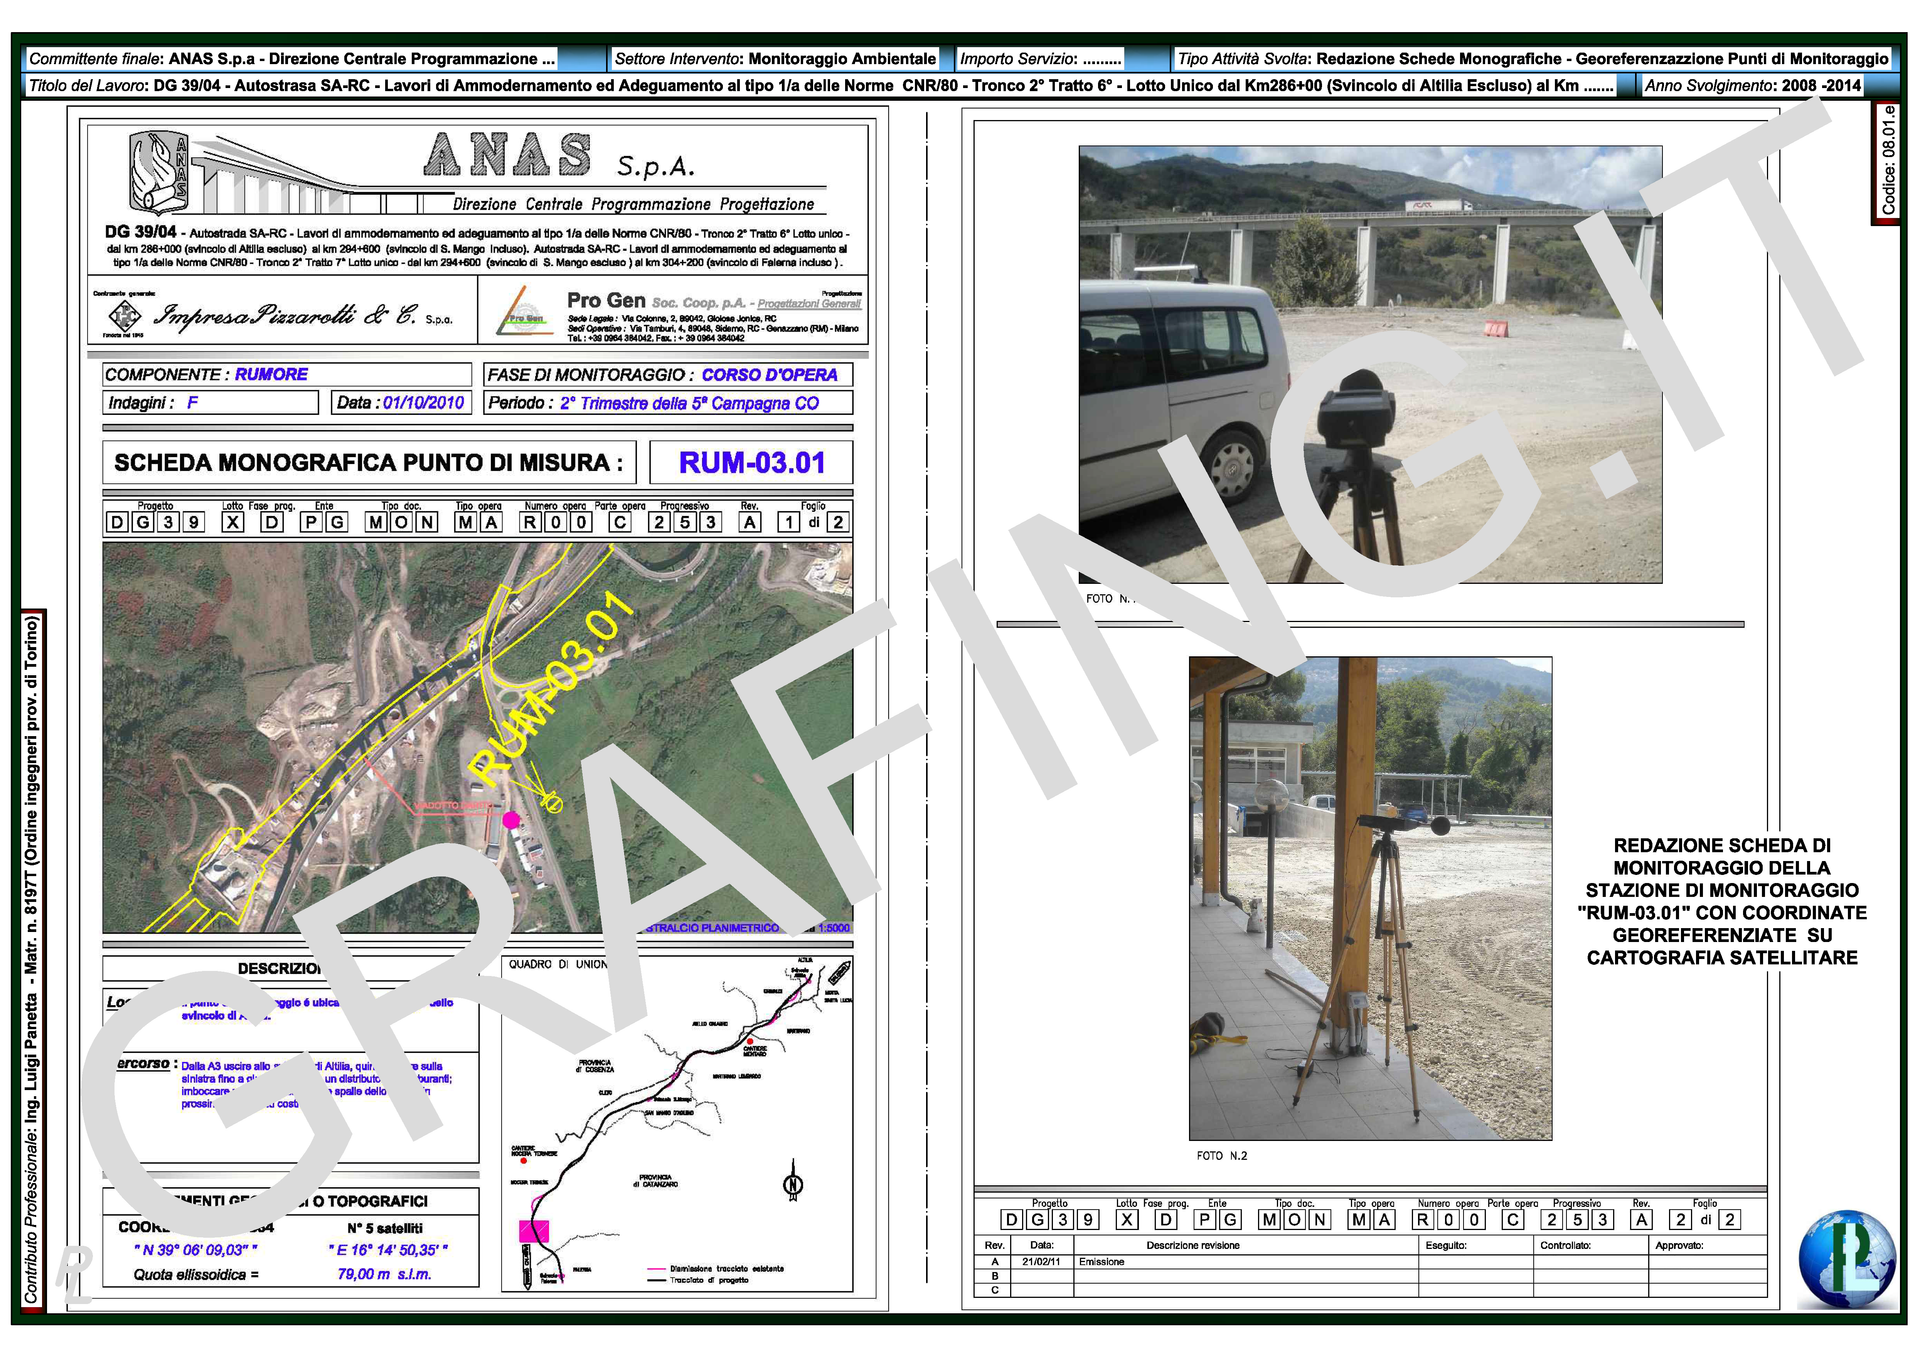Click the Settore Intervento header cell
This screenshot has width=1920, height=1357.
click(x=774, y=59)
